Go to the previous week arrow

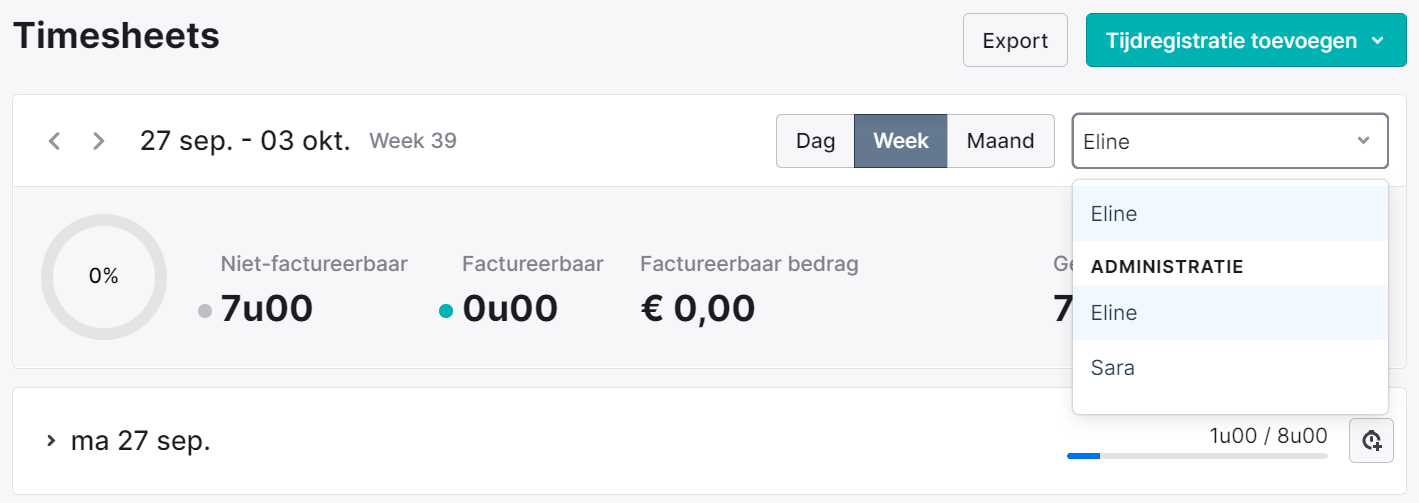click(55, 141)
